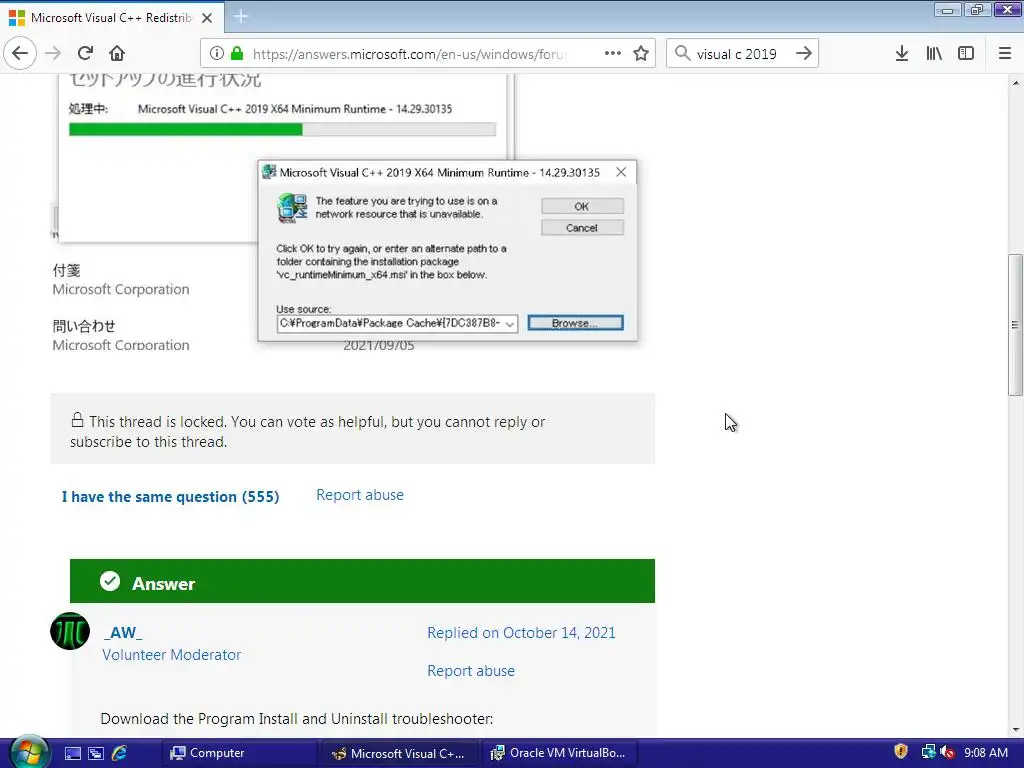The width and height of the screenshot is (1024, 768).
Task: Submit search with the go arrow
Action: tap(804, 54)
